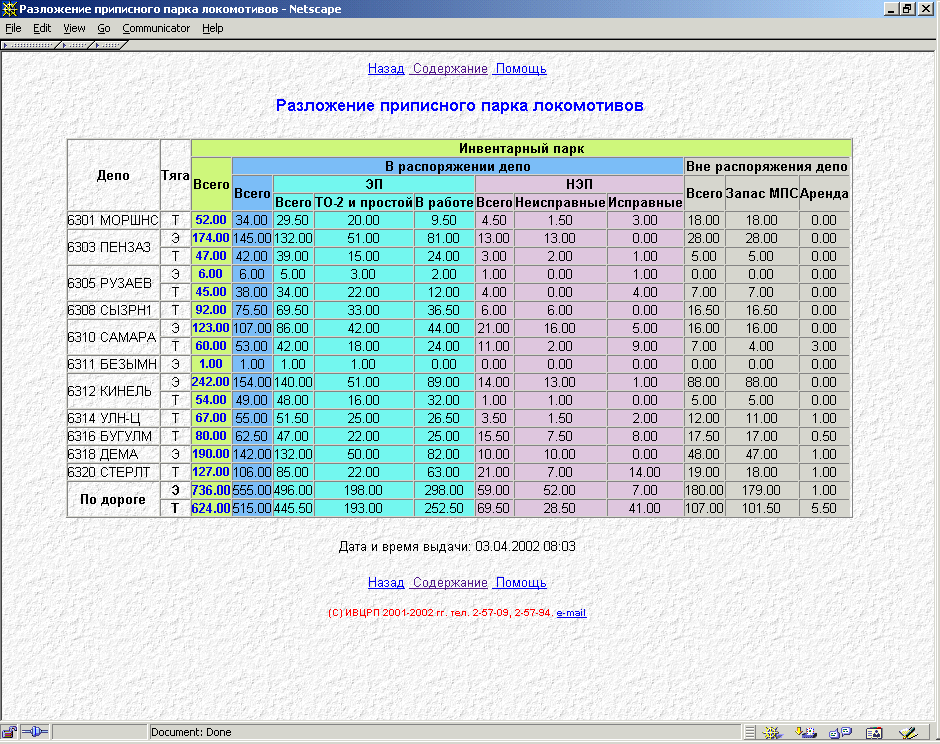Open Navigator from the component bar
This screenshot has height=744, width=940.
click(x=770, y=732)
